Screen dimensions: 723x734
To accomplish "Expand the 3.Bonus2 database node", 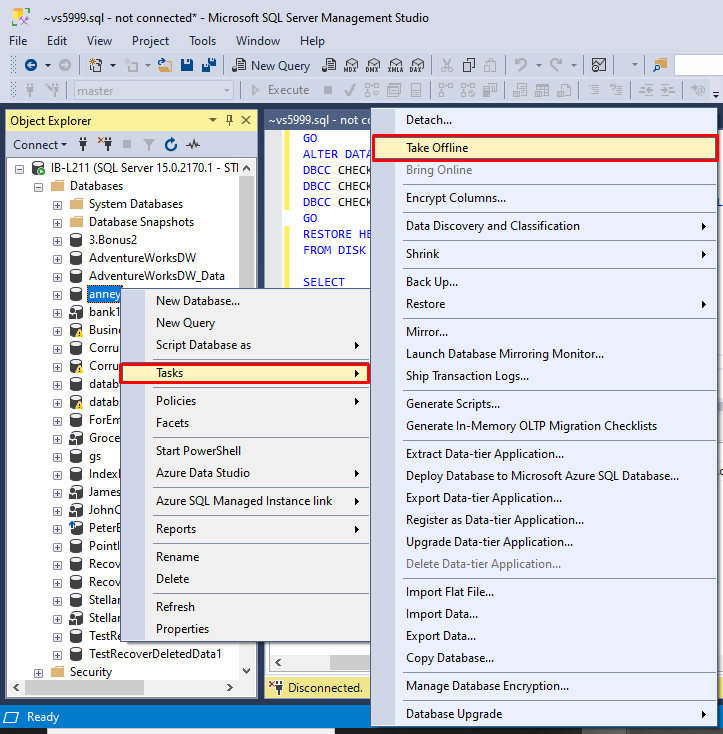I will (57, 241).
